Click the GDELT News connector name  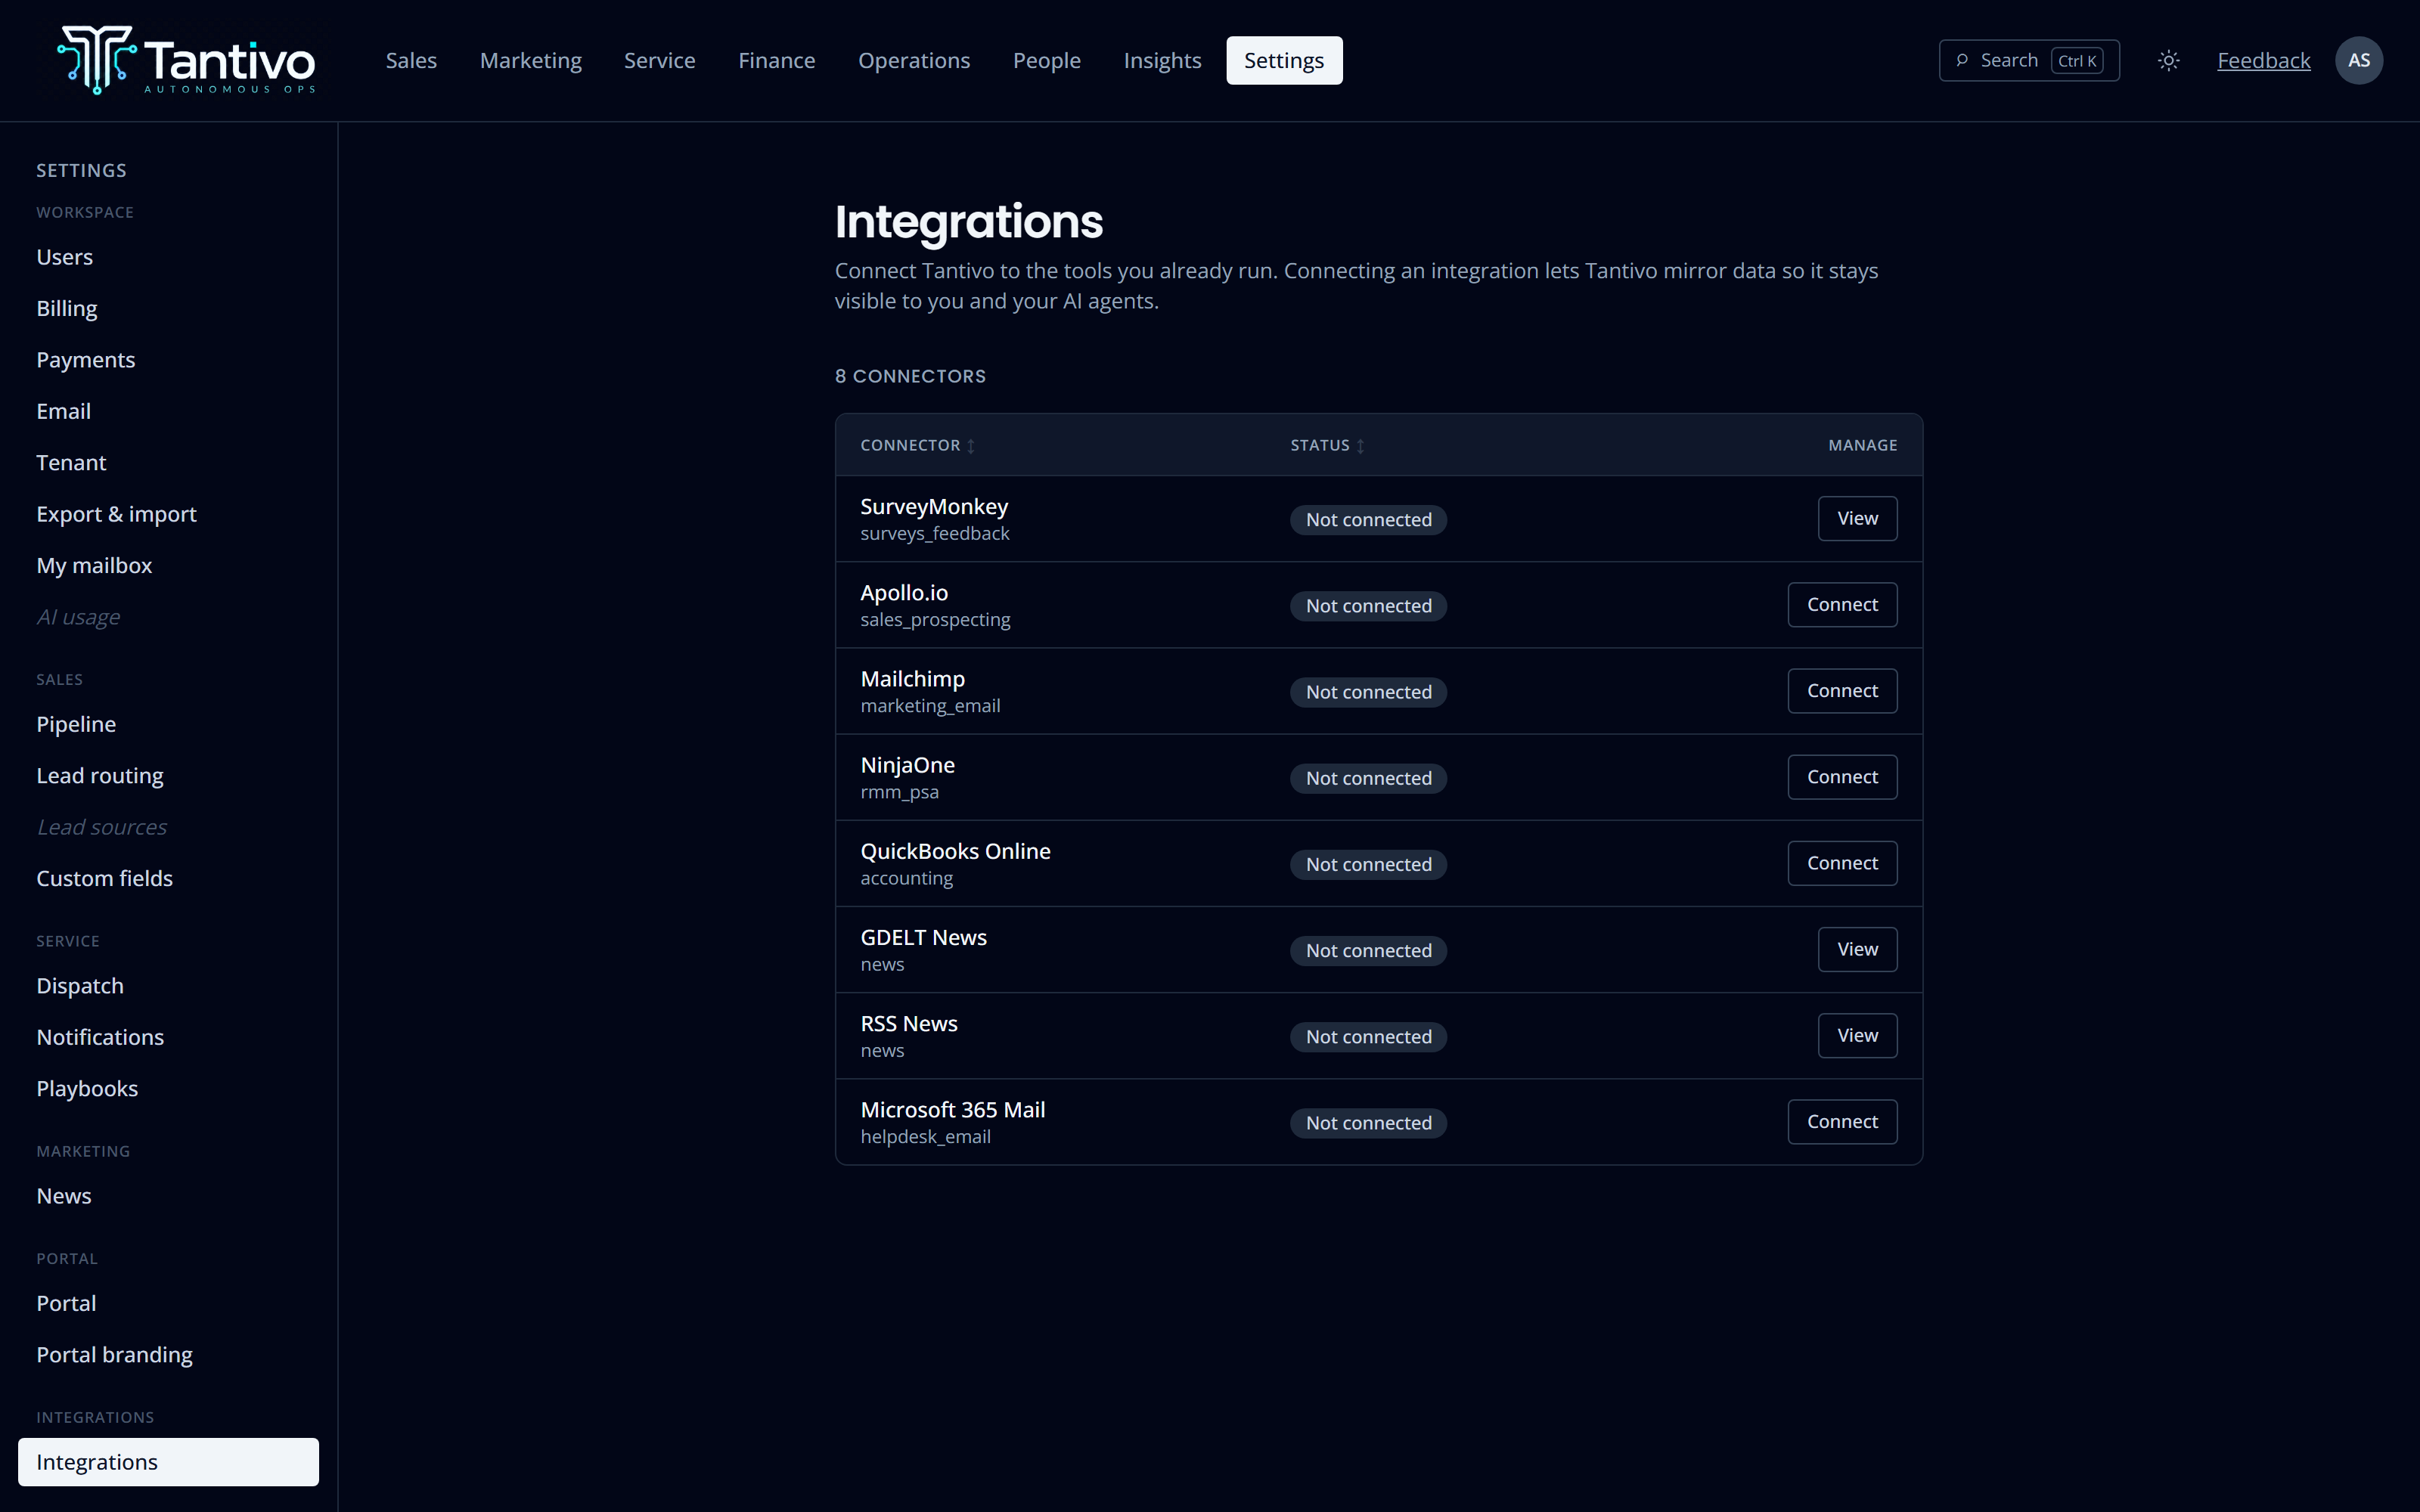(x=923, y=937)
